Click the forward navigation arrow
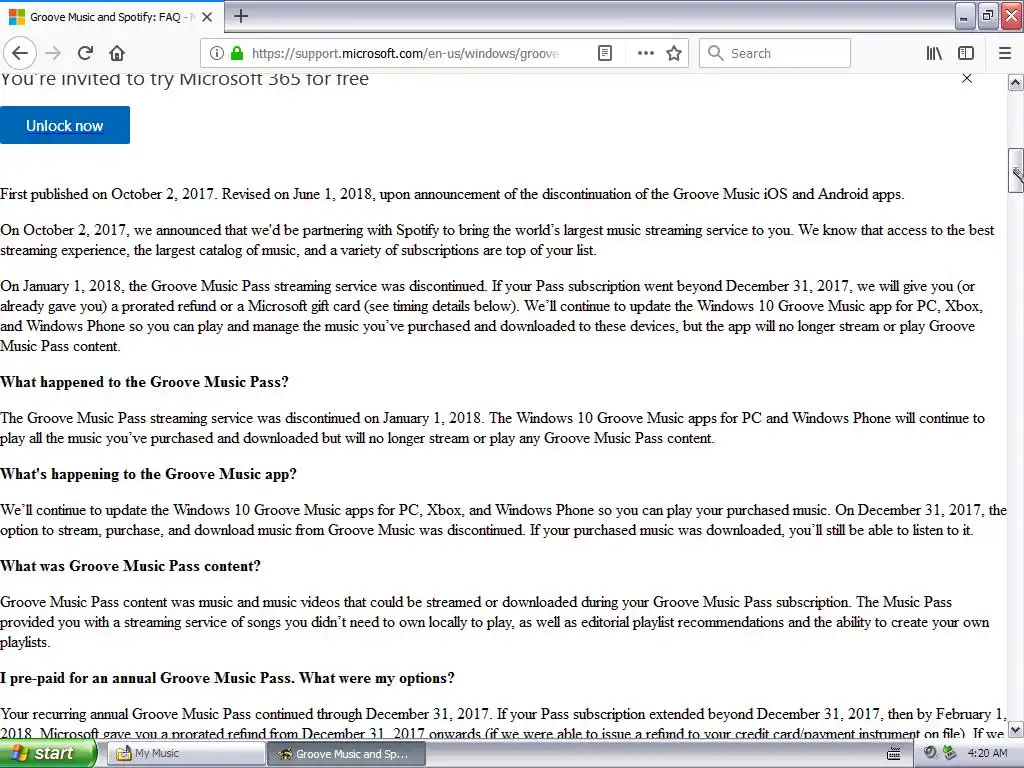Image resolution: width=1024 pixels, height=768 pixels. tap(54, 53)
